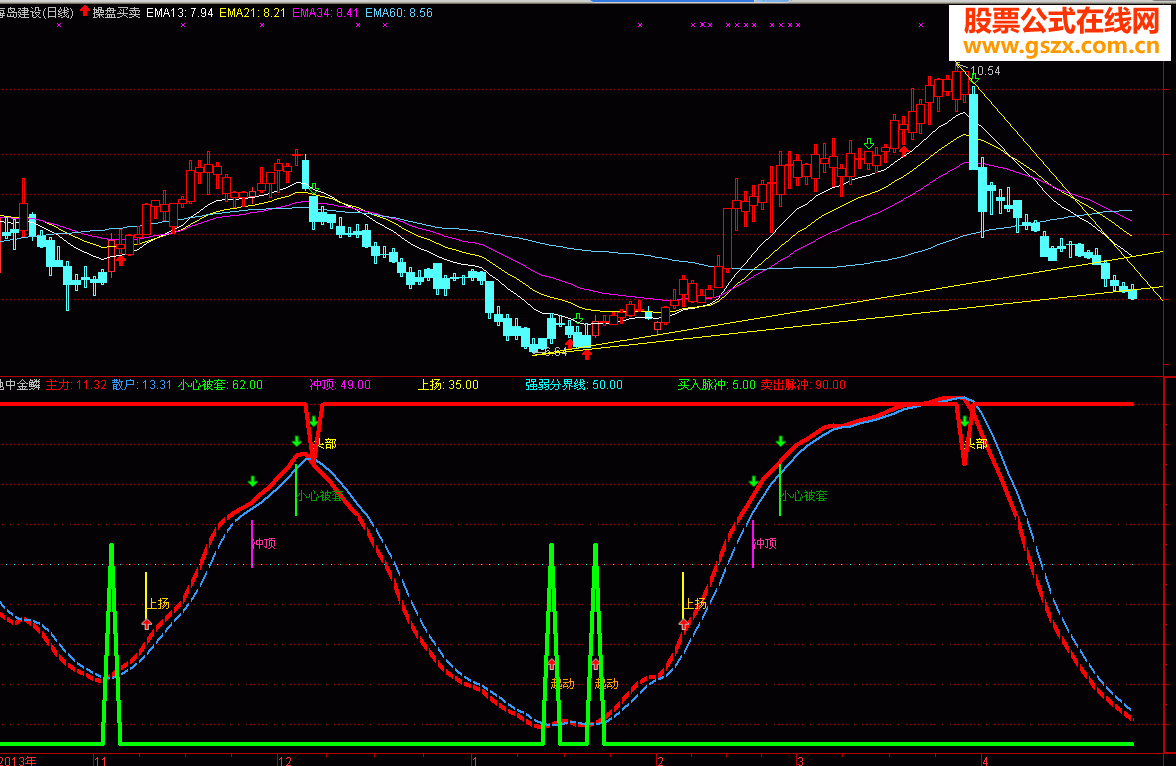Click the leftmost 起动 signal arrow
The image size is (1176, 766).
point(551,663)
